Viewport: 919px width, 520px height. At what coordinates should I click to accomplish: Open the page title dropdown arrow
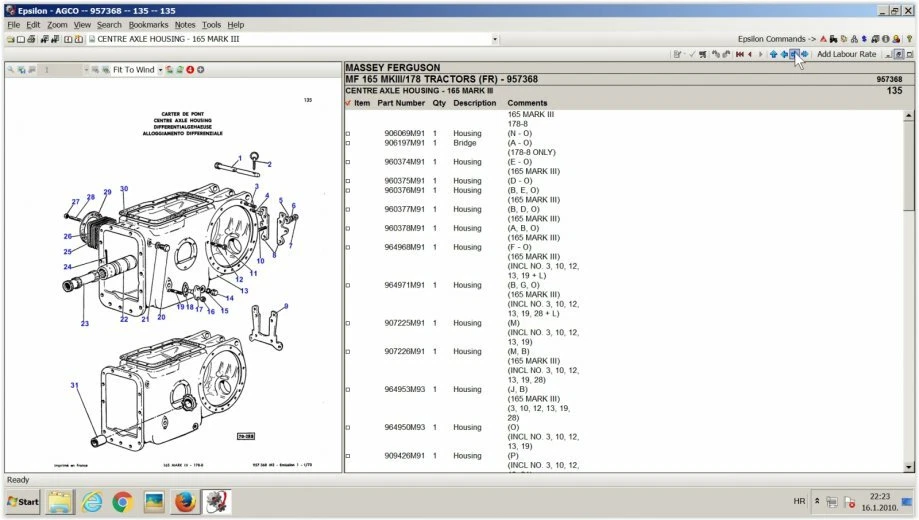pyautogui.click(x=495, y=39)
